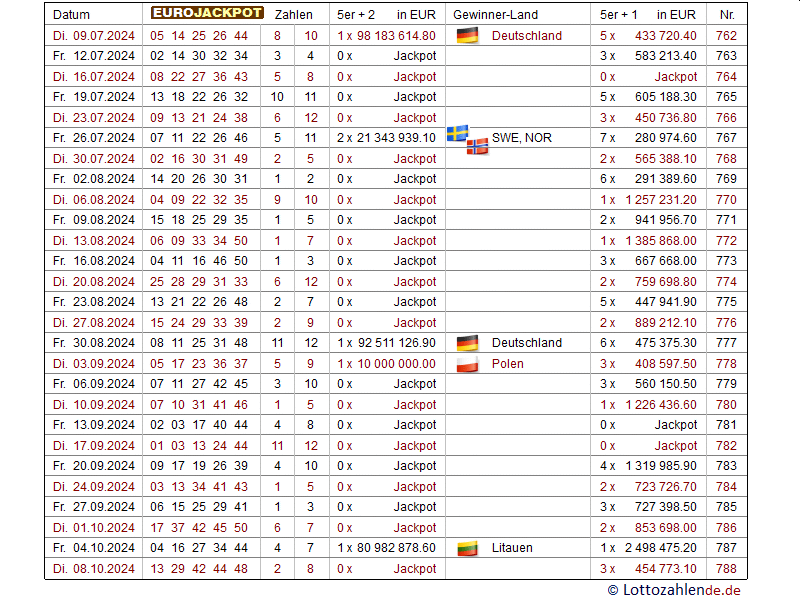The image size is (800, 600).
Task: Click the draw number 788
Action: [726, 569]
